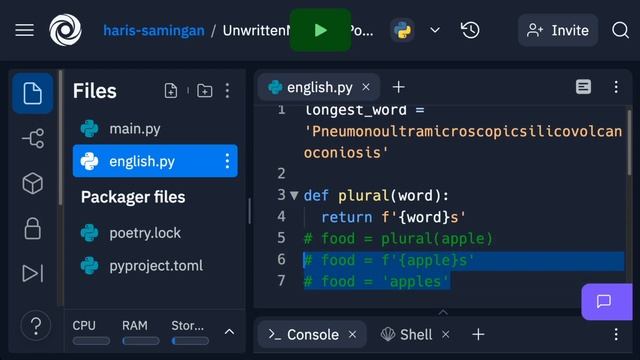Collapse the plural function fold arrow
Image resolution: width=640 pixels, height=360 pixels.
pos(294,196)
